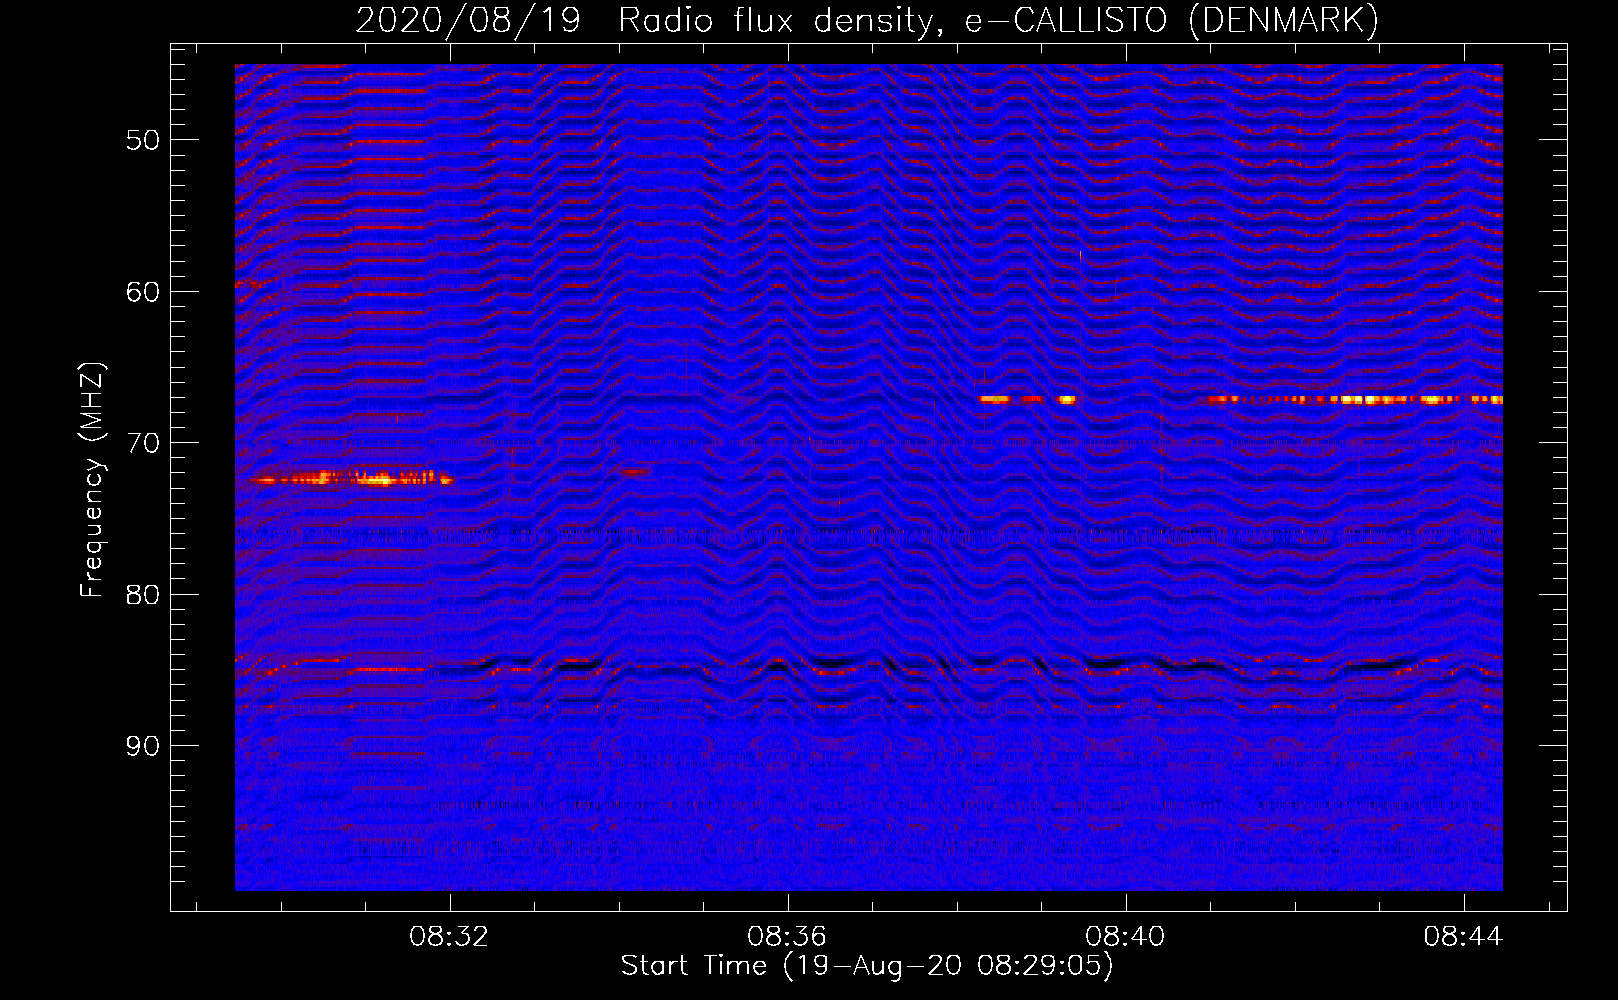Click the 50 frequency tick label
The height and width of the screenshot is (1000, 1618).
[143, 140]
